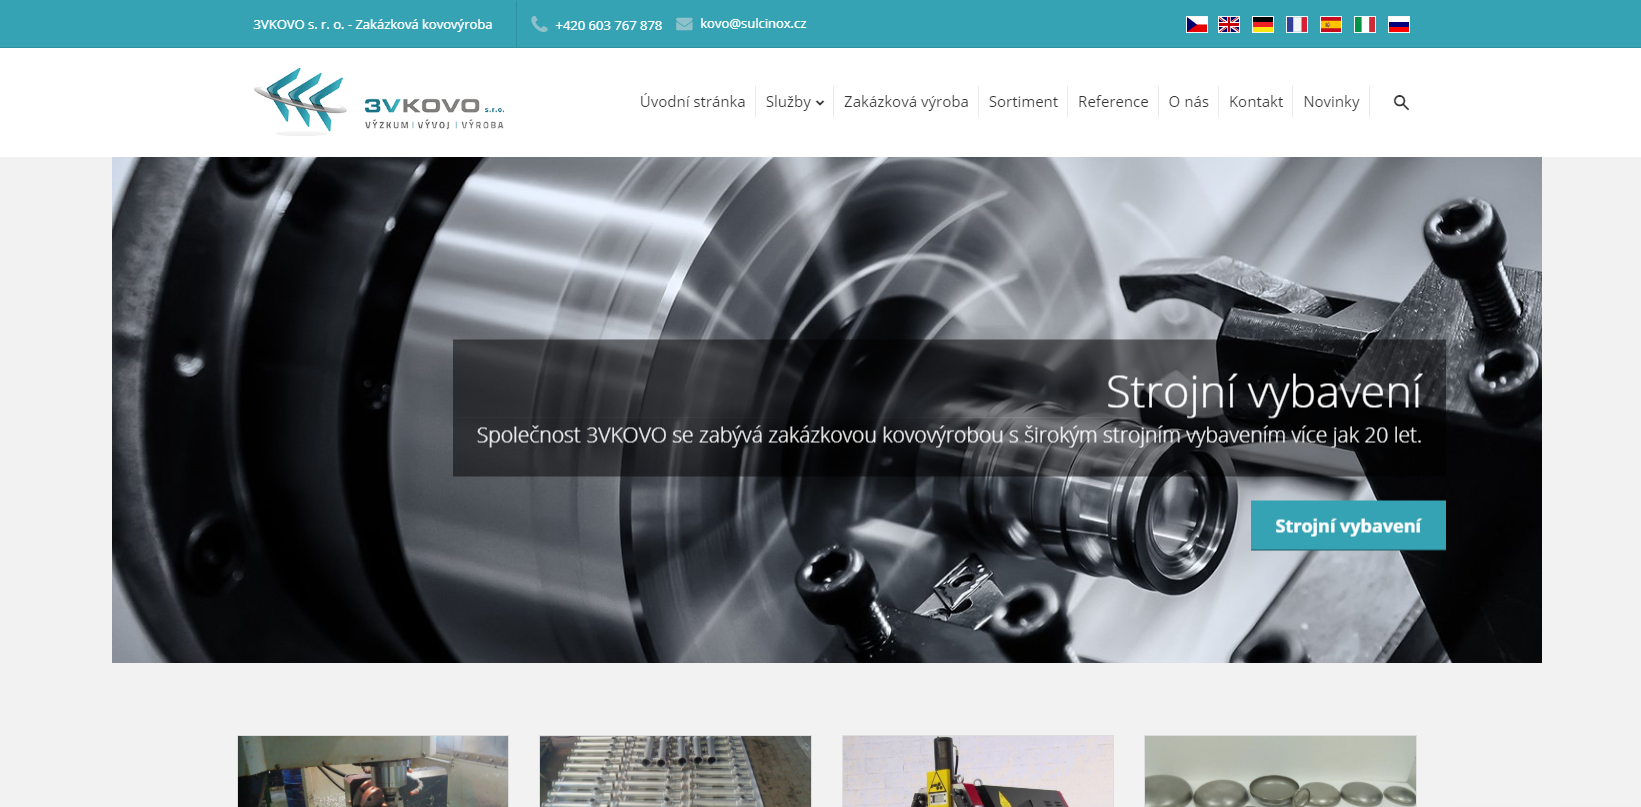Switch language using the Spanish flag
Viewport: 1641px width, 807px height.
[x=1331, y=24]
